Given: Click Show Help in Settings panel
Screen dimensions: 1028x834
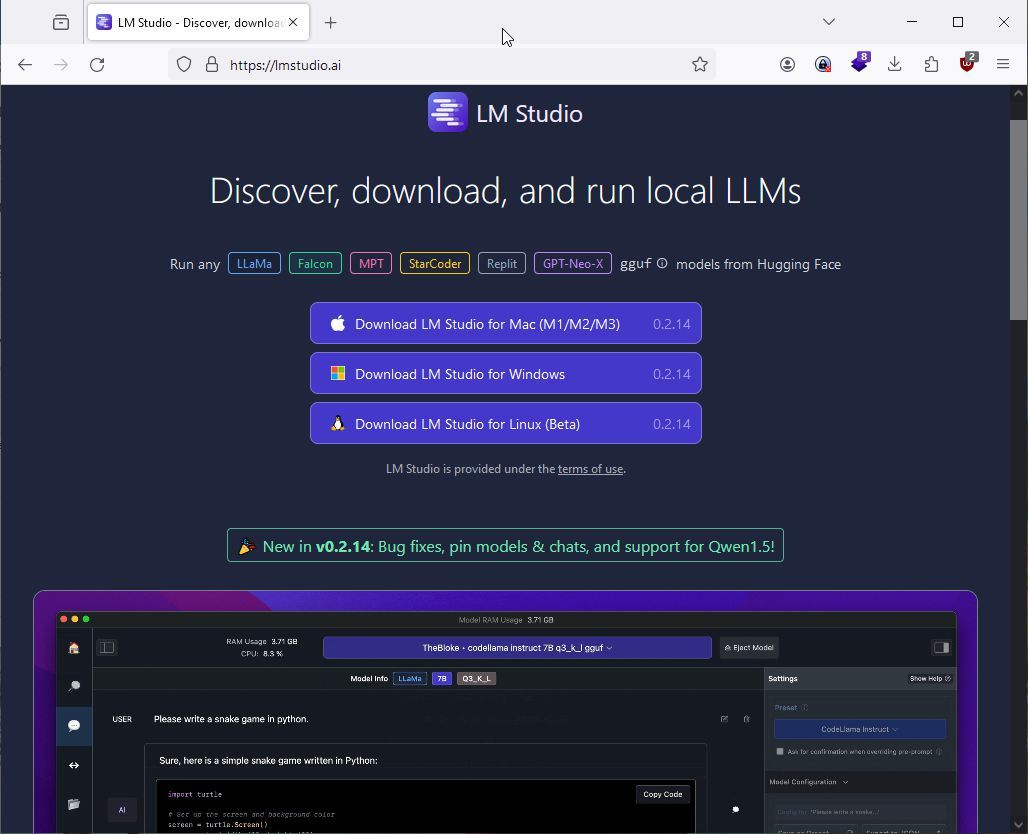Looking at the screenshot, I should click(x=930, y=679).
